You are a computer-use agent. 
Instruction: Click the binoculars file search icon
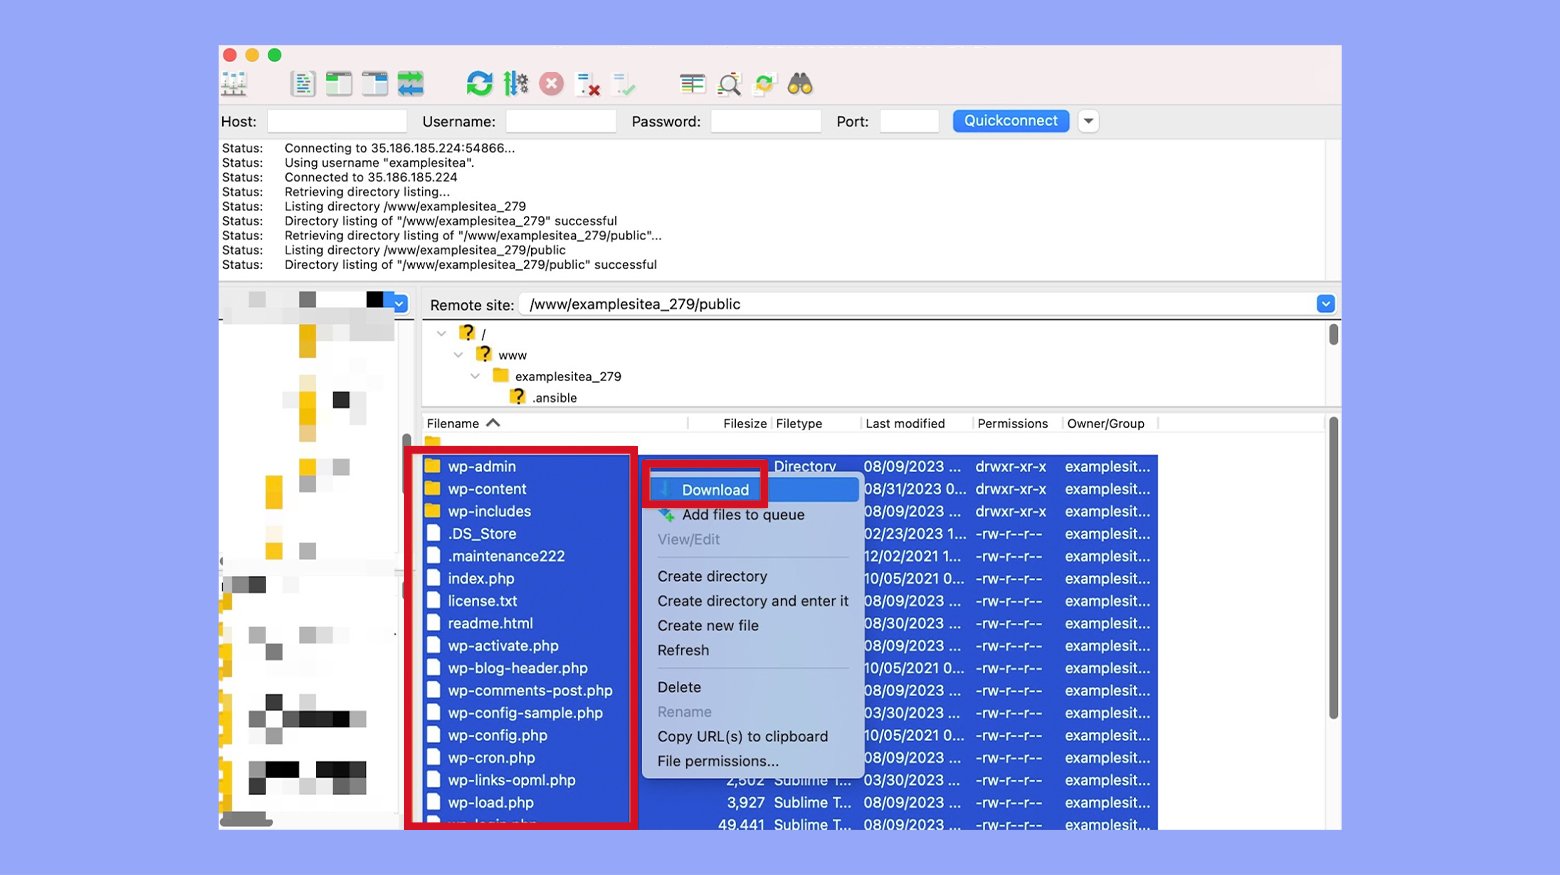800,84
